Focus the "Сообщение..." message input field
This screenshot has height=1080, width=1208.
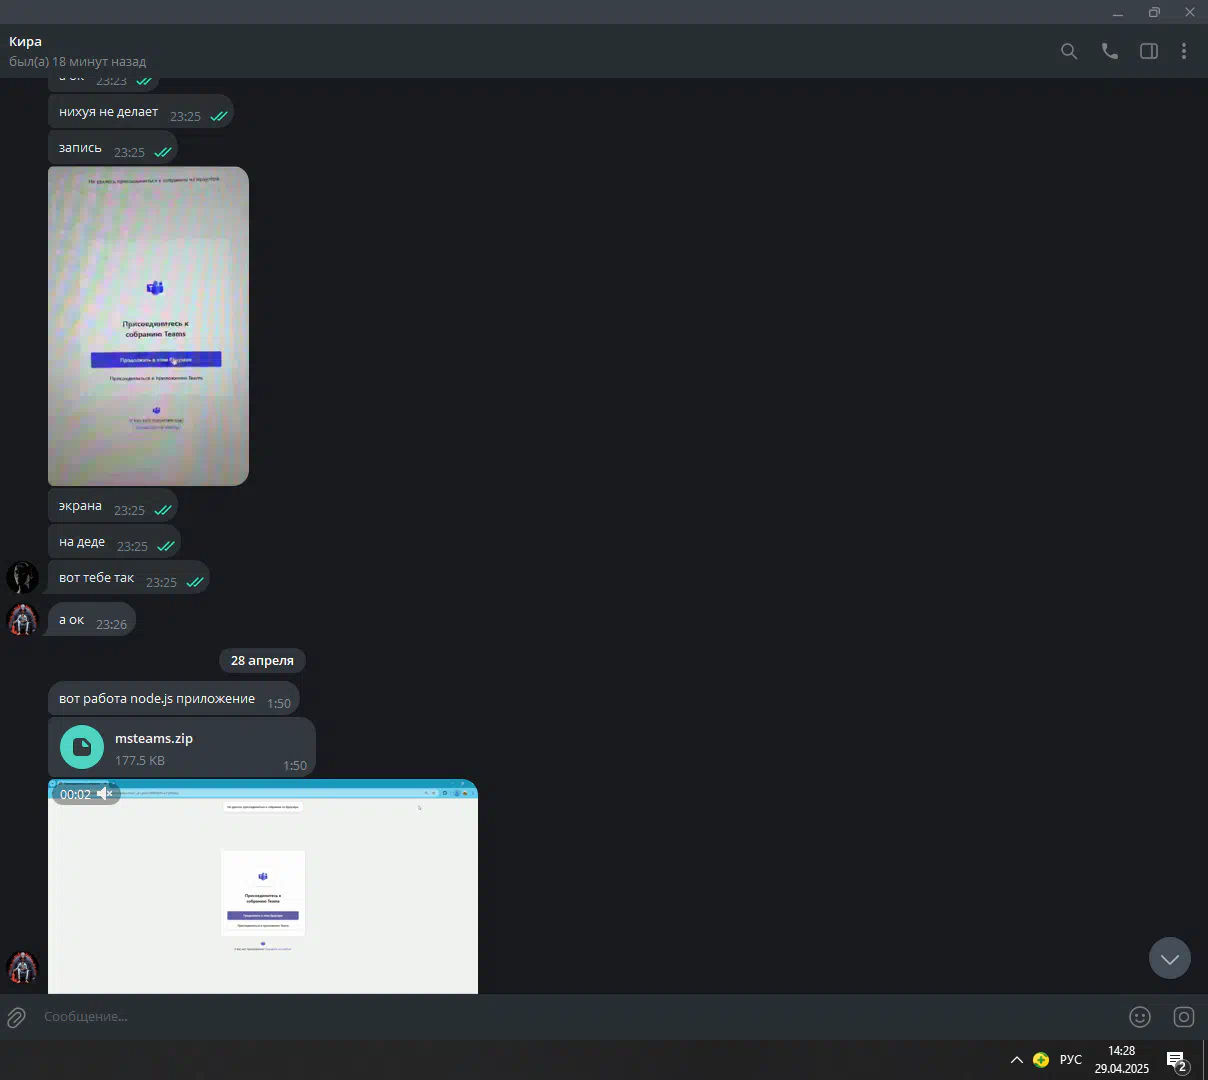[580, 1017]
